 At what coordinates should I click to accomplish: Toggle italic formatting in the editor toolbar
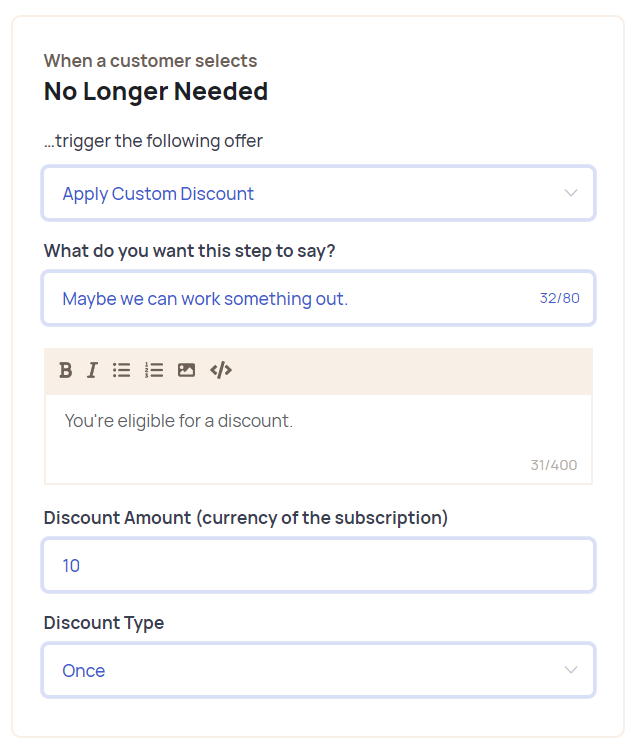click(x=92, y=370)
